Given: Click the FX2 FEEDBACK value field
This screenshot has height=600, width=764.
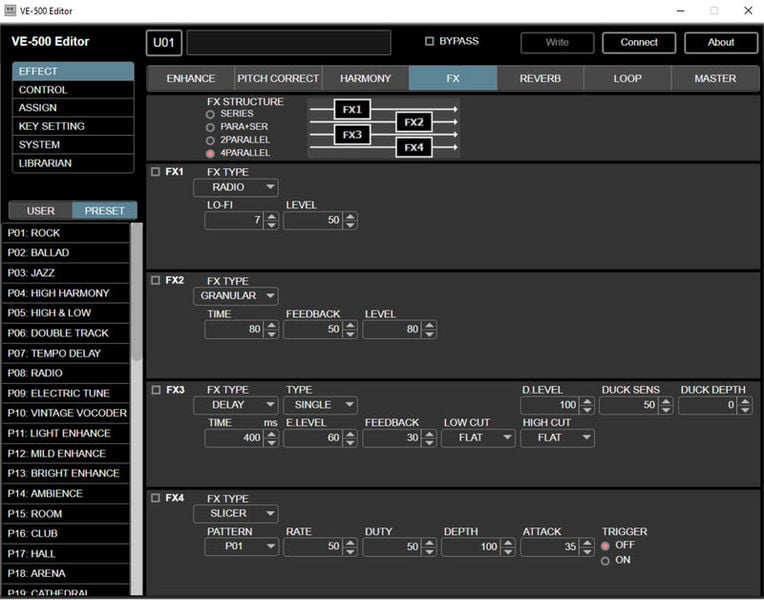Looking at the screenshot, I should [313, 329].
